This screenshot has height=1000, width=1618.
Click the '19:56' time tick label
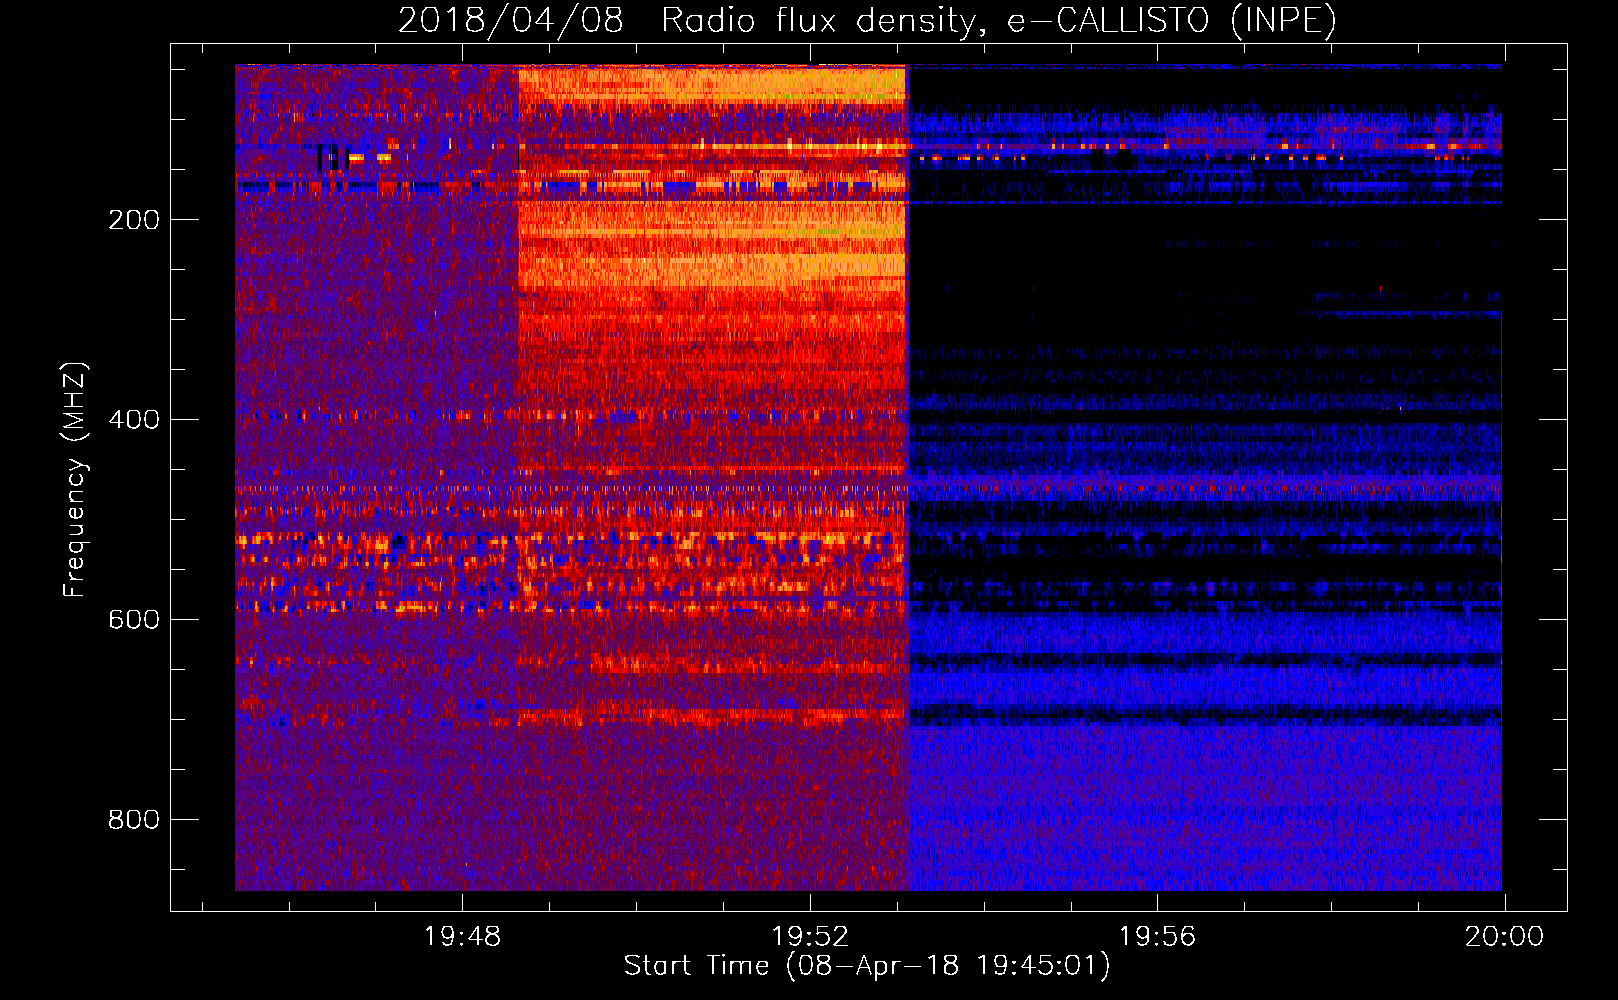1157,937
